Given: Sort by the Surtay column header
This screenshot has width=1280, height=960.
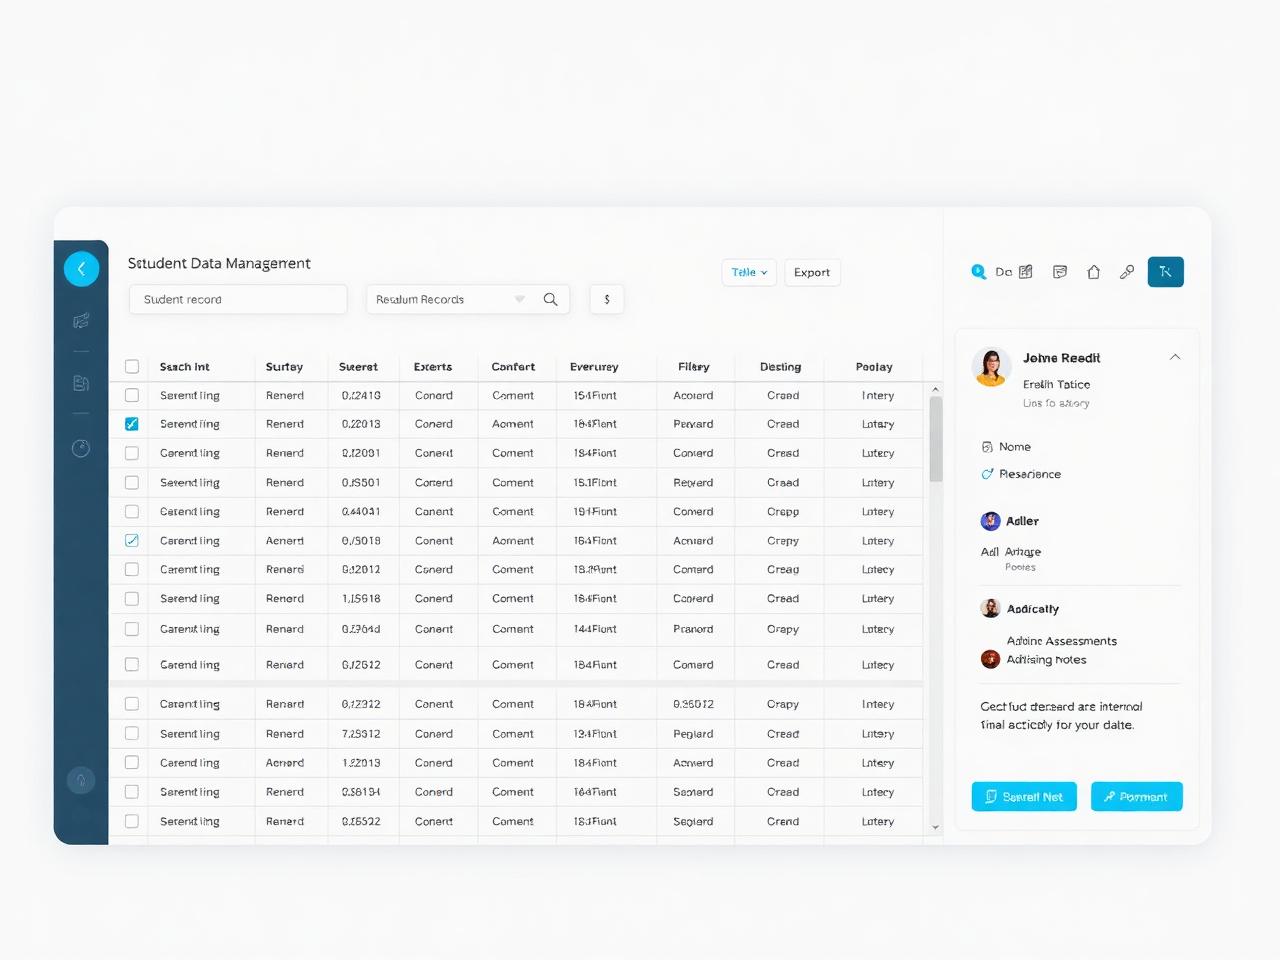Looking at the screenshot, I should click(284, 367).
